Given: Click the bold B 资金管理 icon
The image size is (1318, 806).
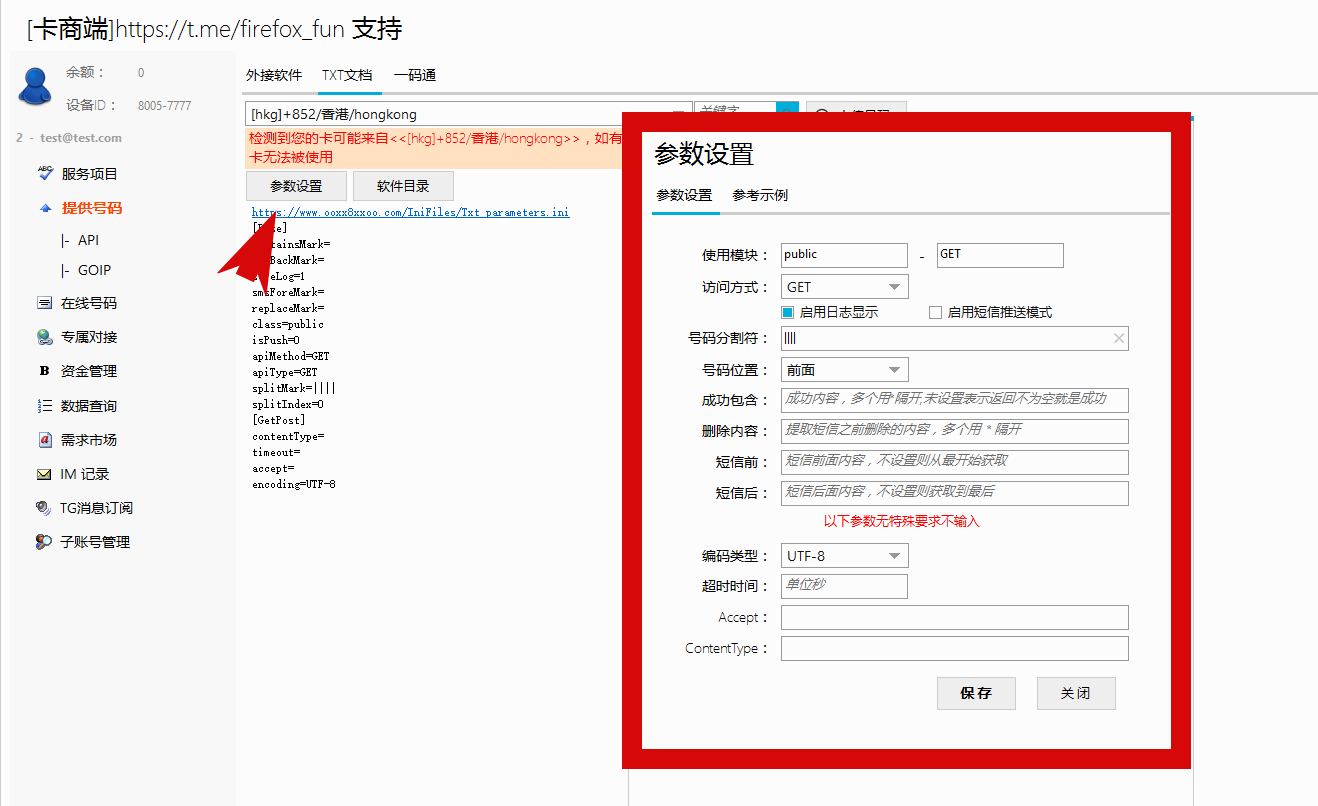Looking at the screenshot, I should pos(44,371).
